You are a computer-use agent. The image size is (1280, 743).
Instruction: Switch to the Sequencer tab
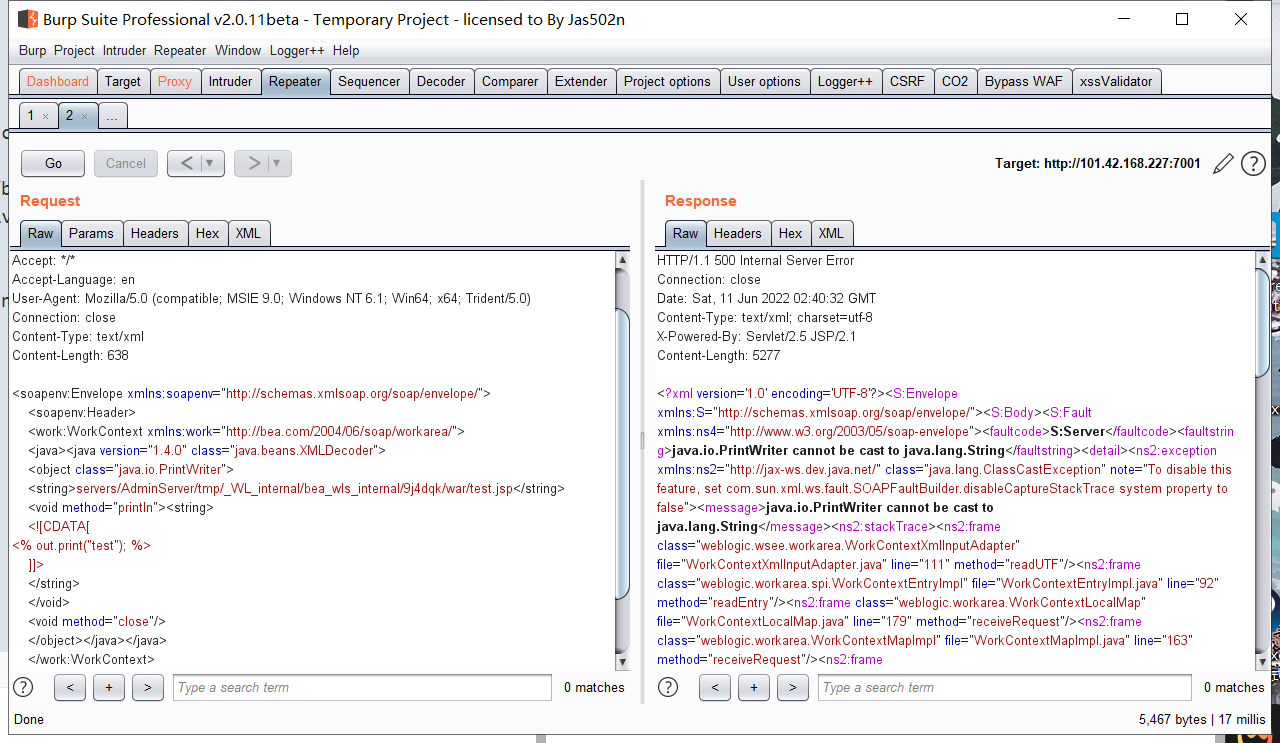(369, 82)
